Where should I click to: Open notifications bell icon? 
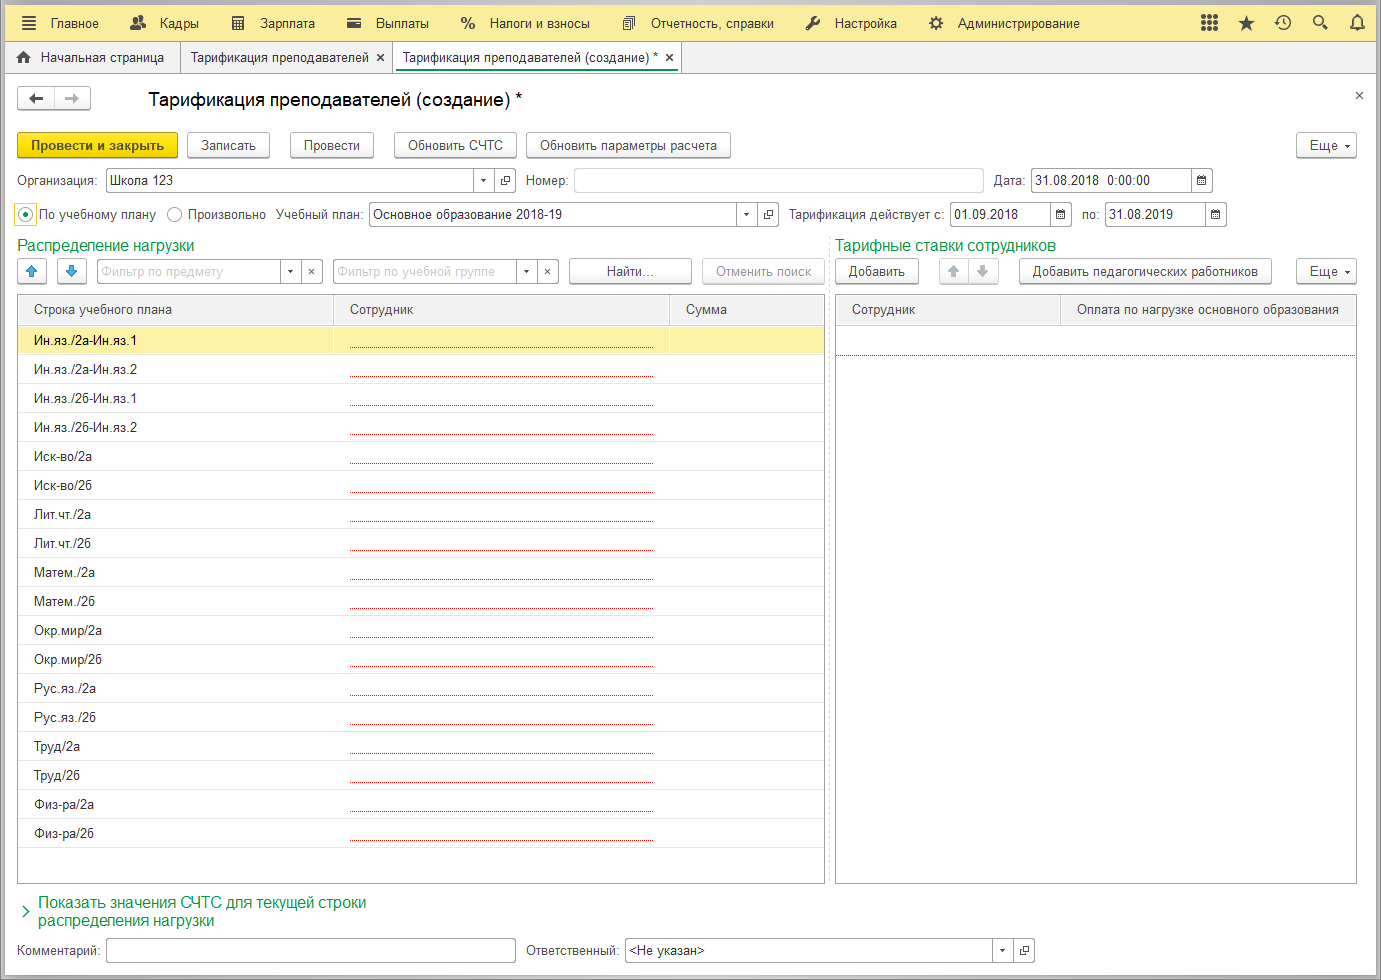[1357, 23]
